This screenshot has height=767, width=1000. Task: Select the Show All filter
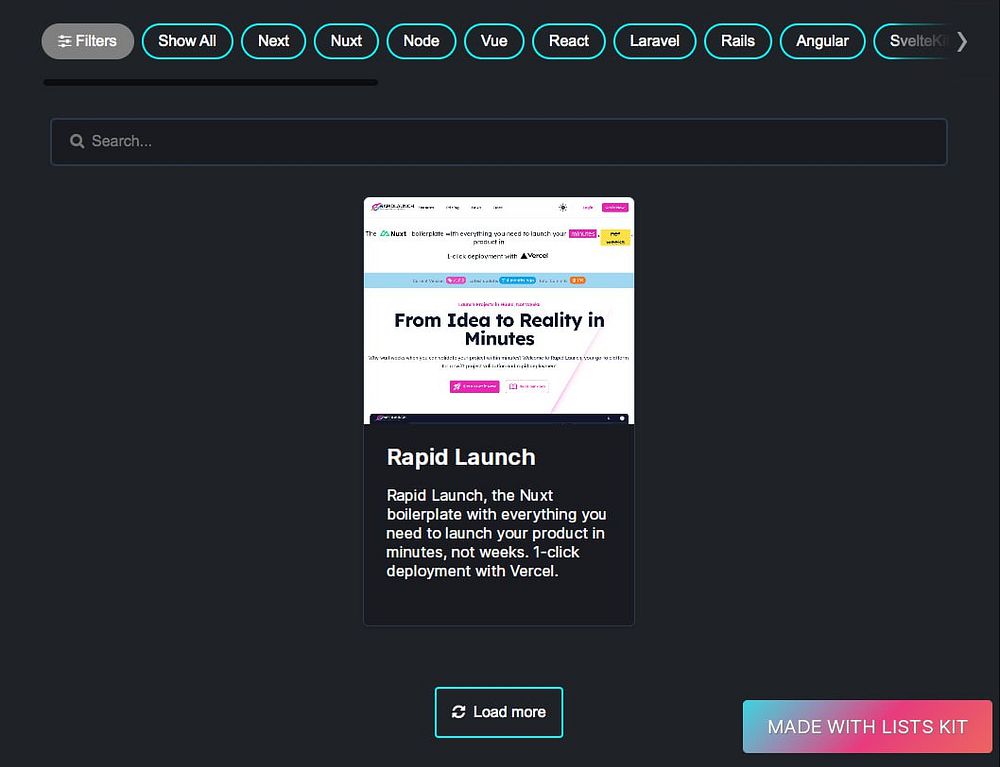[187, 41]
